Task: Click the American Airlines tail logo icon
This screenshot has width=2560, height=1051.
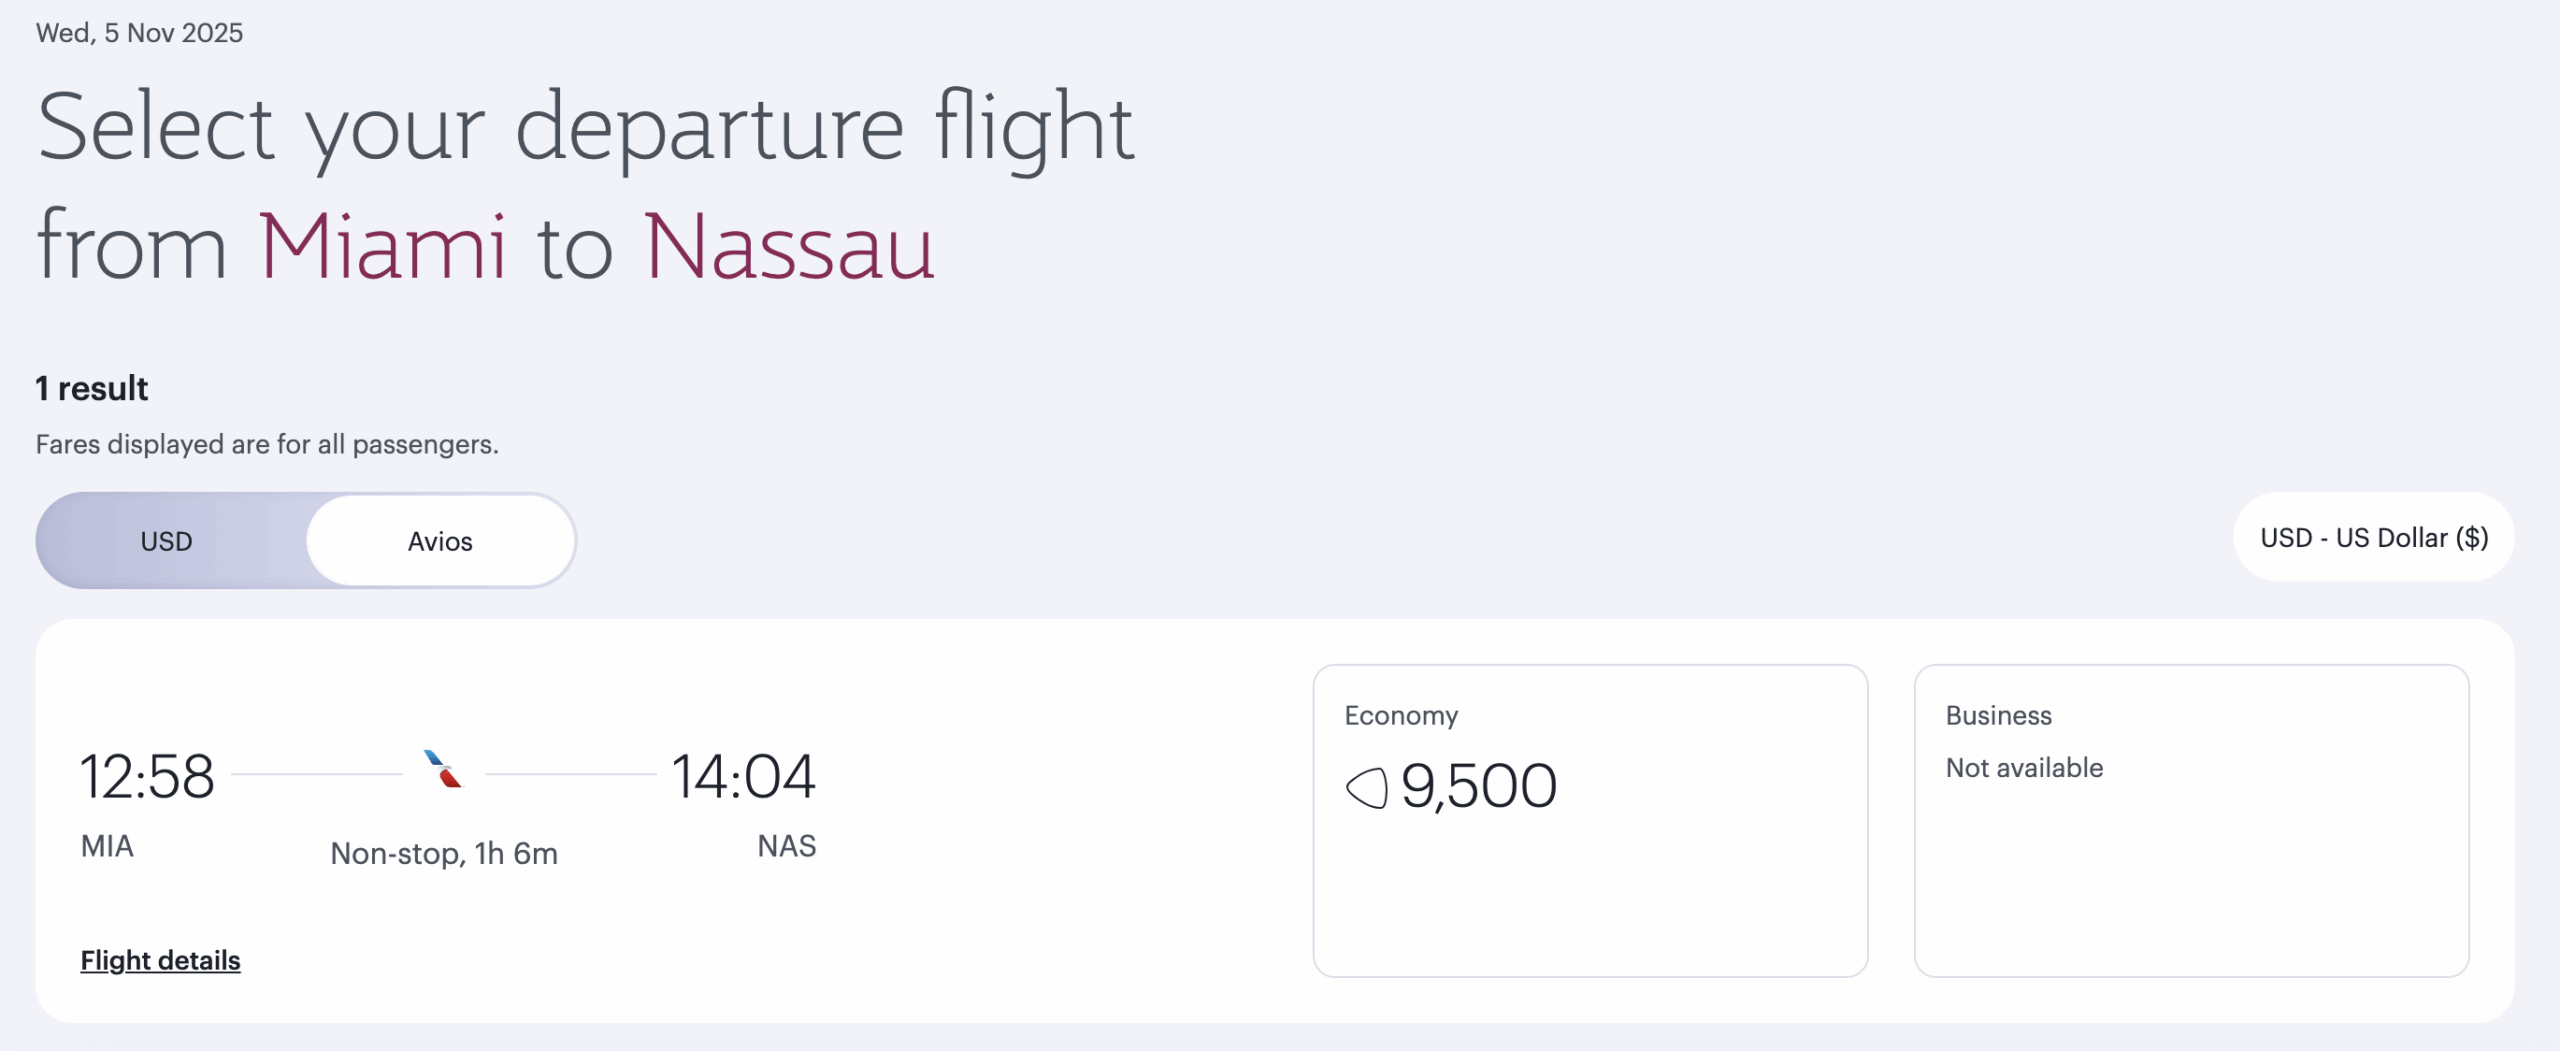Action: click(443, 769)
